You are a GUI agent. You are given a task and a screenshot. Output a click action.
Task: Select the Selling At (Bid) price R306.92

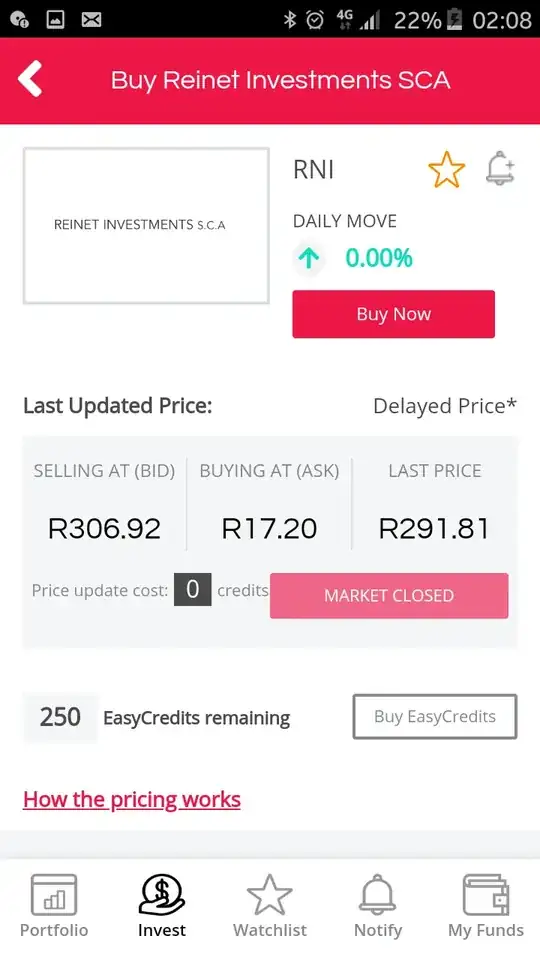104,529
